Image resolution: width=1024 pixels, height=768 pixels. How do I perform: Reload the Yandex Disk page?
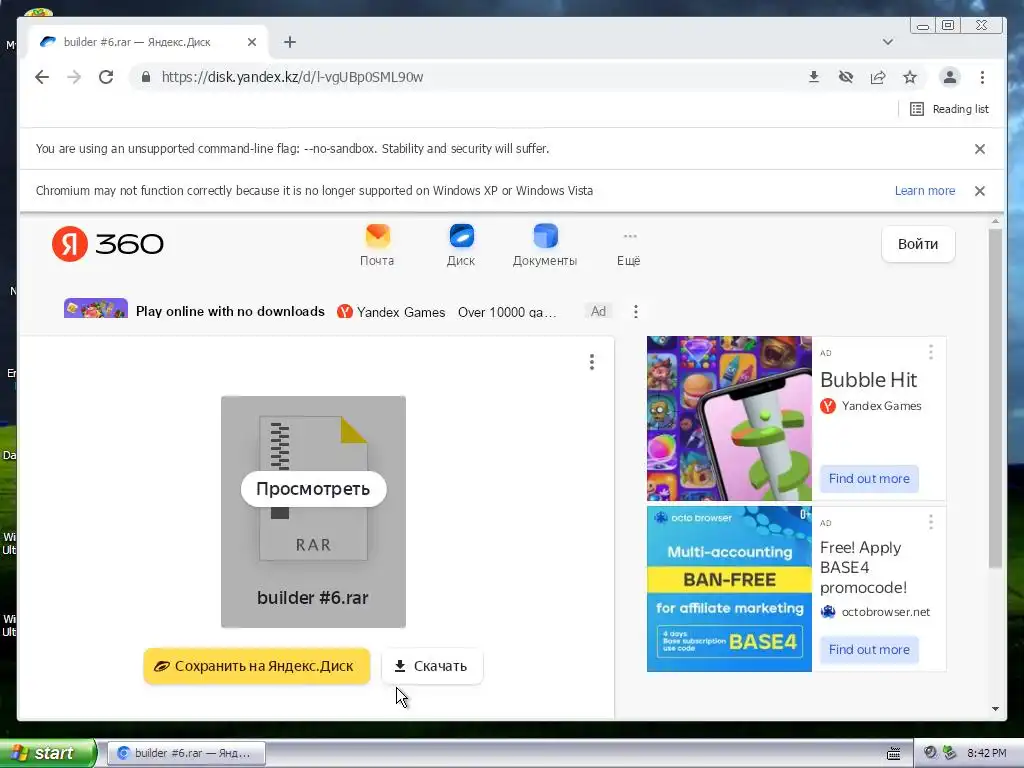point(106,77)
